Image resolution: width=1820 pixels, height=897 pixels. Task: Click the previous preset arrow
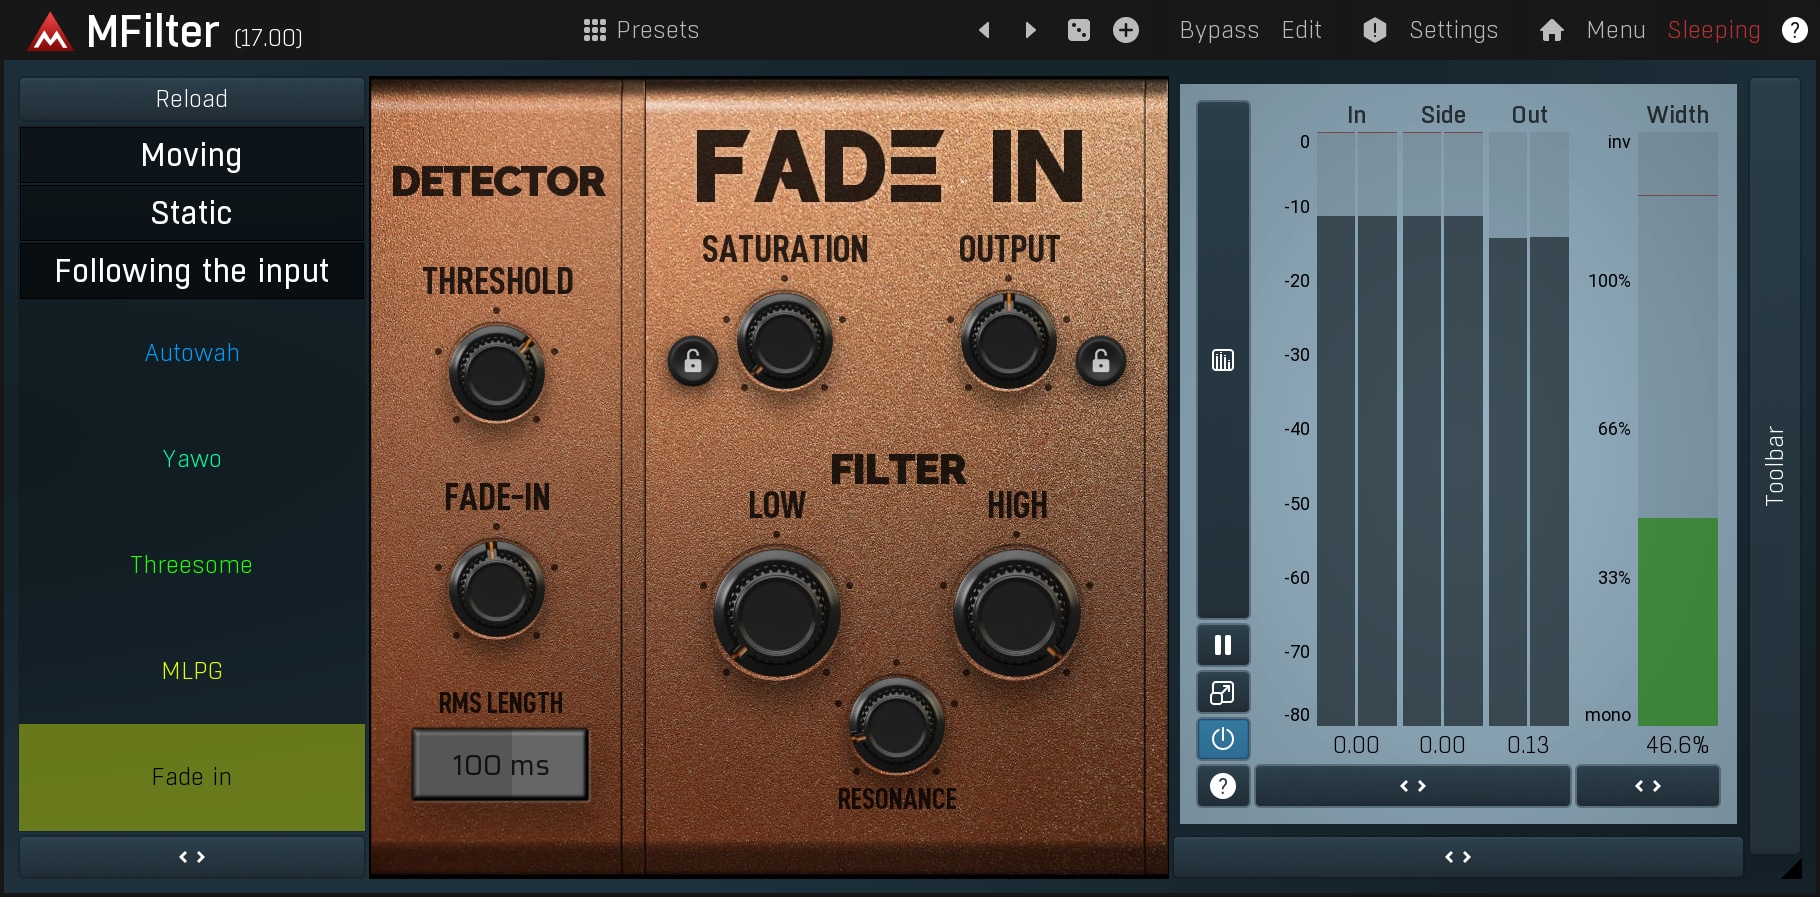pos(984,30)
